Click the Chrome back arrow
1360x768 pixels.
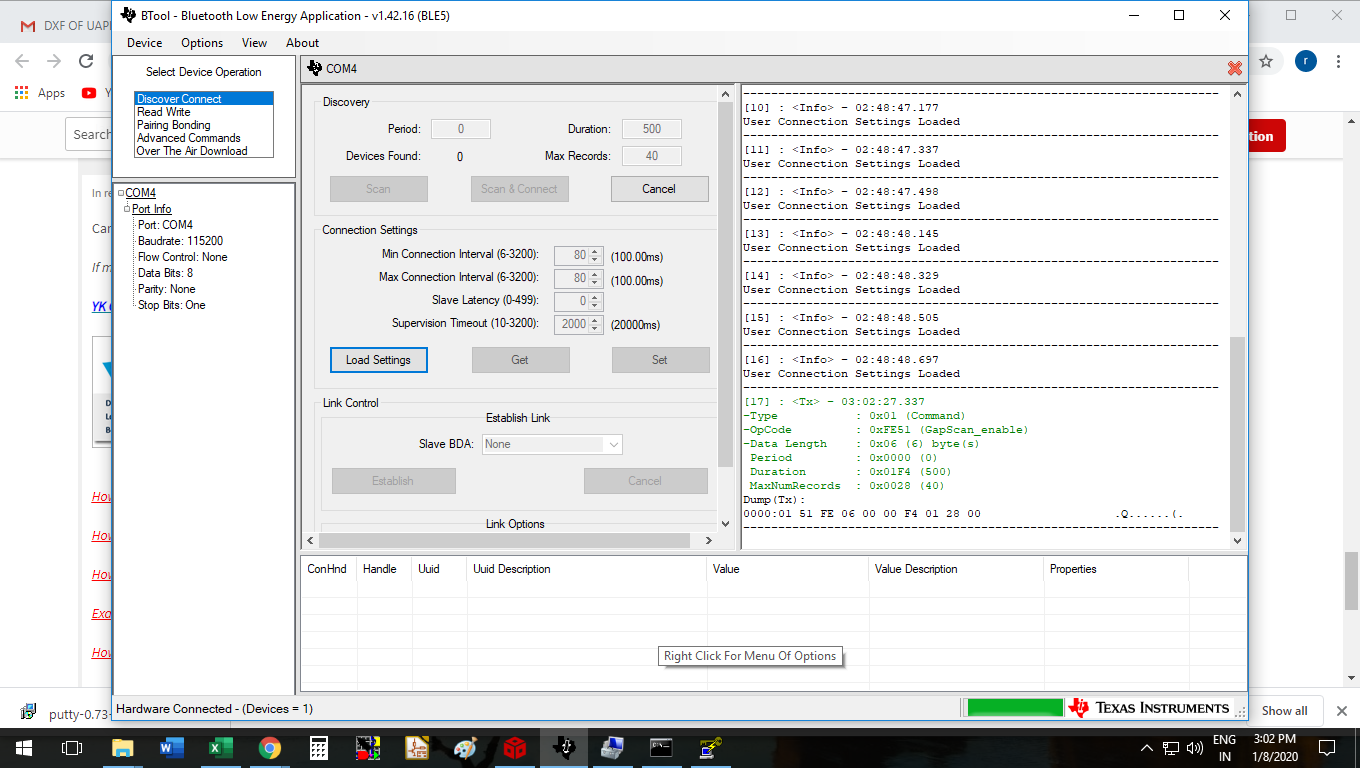pos(22,61)
